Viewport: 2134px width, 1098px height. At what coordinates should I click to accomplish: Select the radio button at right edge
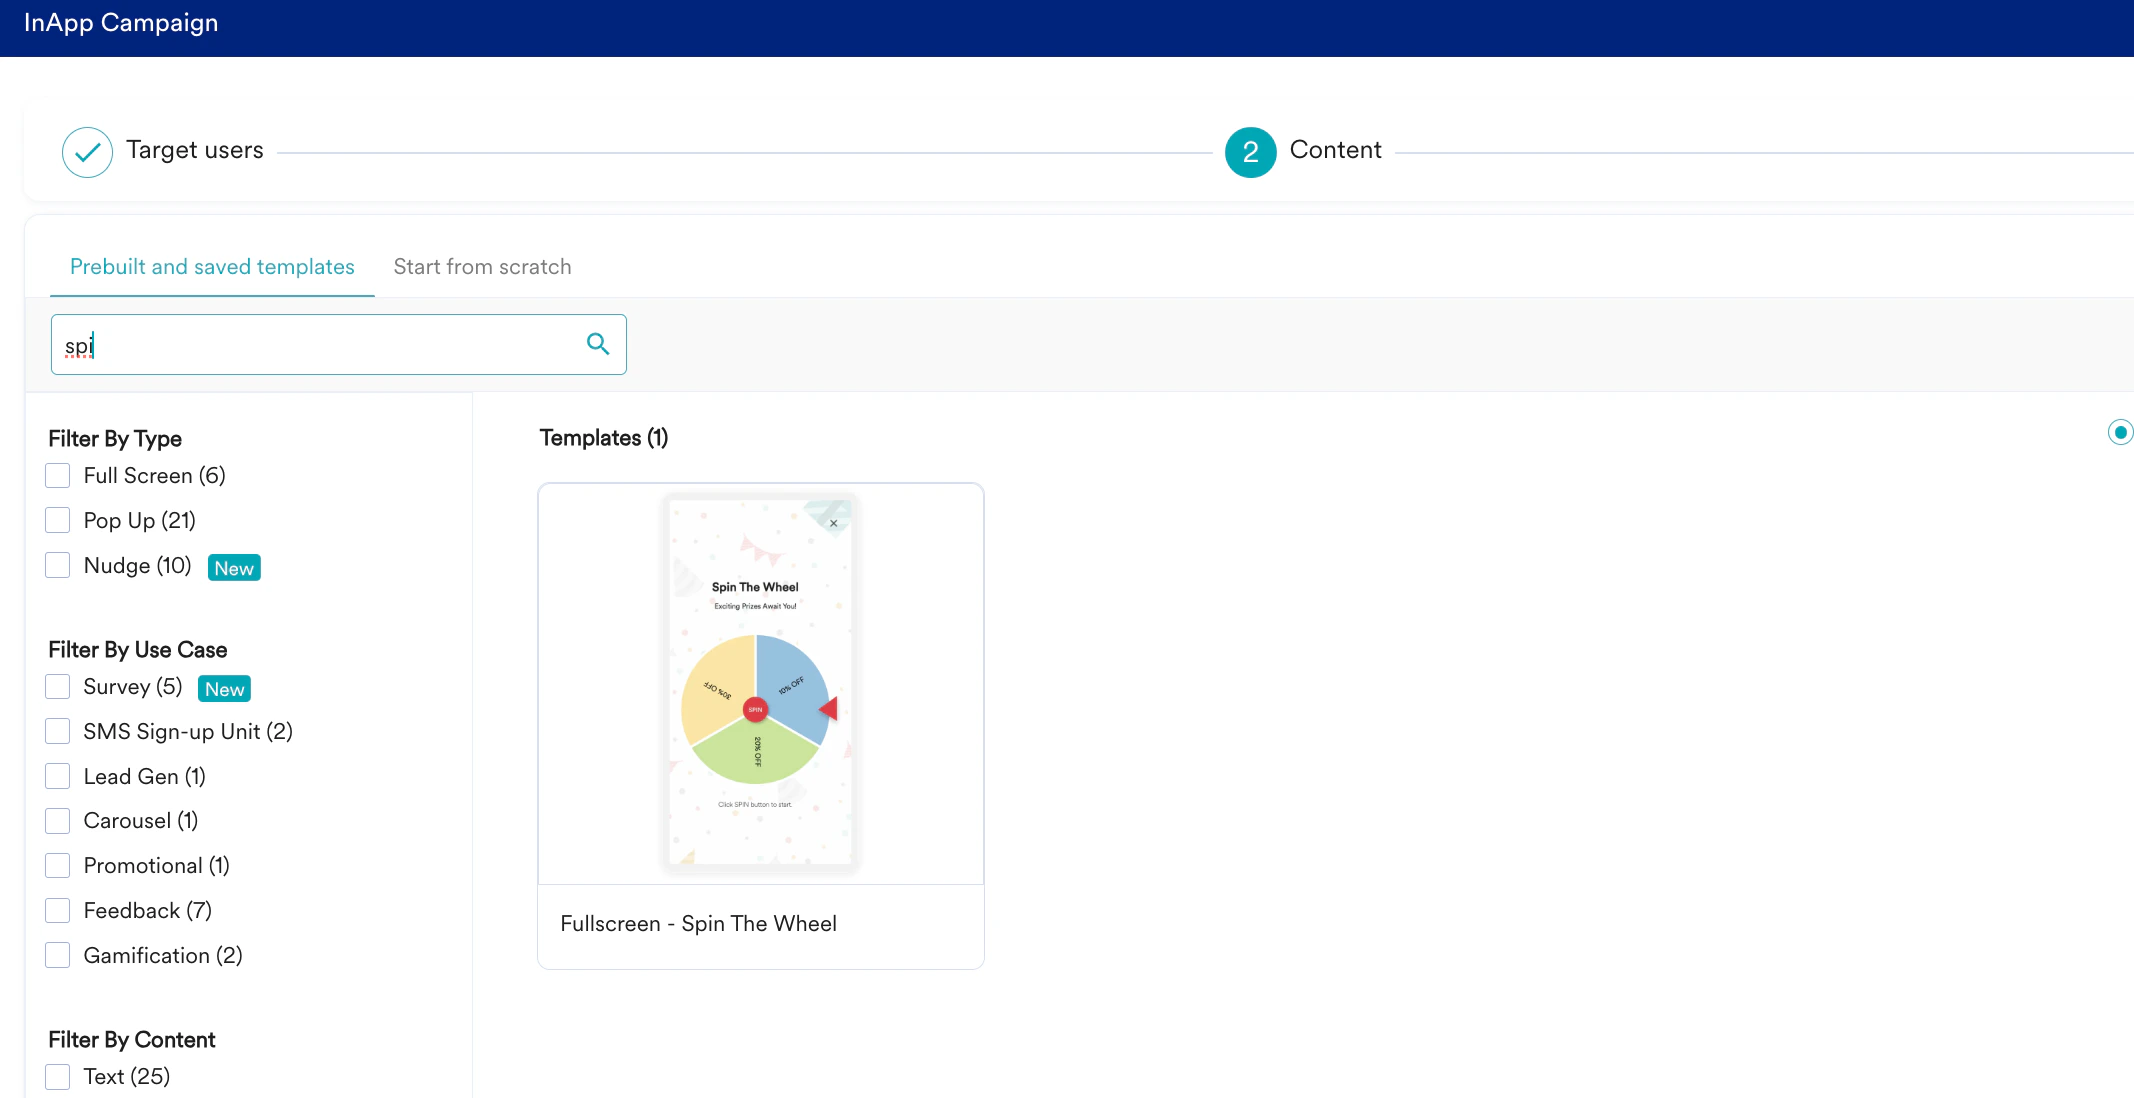pos(2120,432)
